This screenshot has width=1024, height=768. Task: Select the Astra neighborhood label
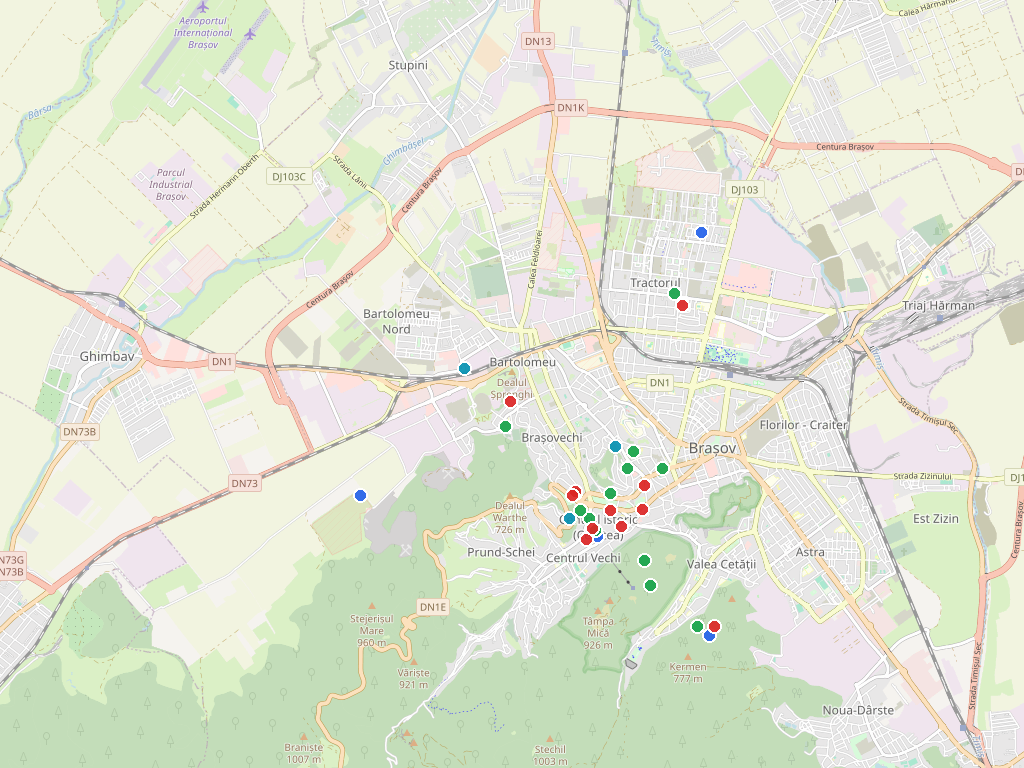810,552
